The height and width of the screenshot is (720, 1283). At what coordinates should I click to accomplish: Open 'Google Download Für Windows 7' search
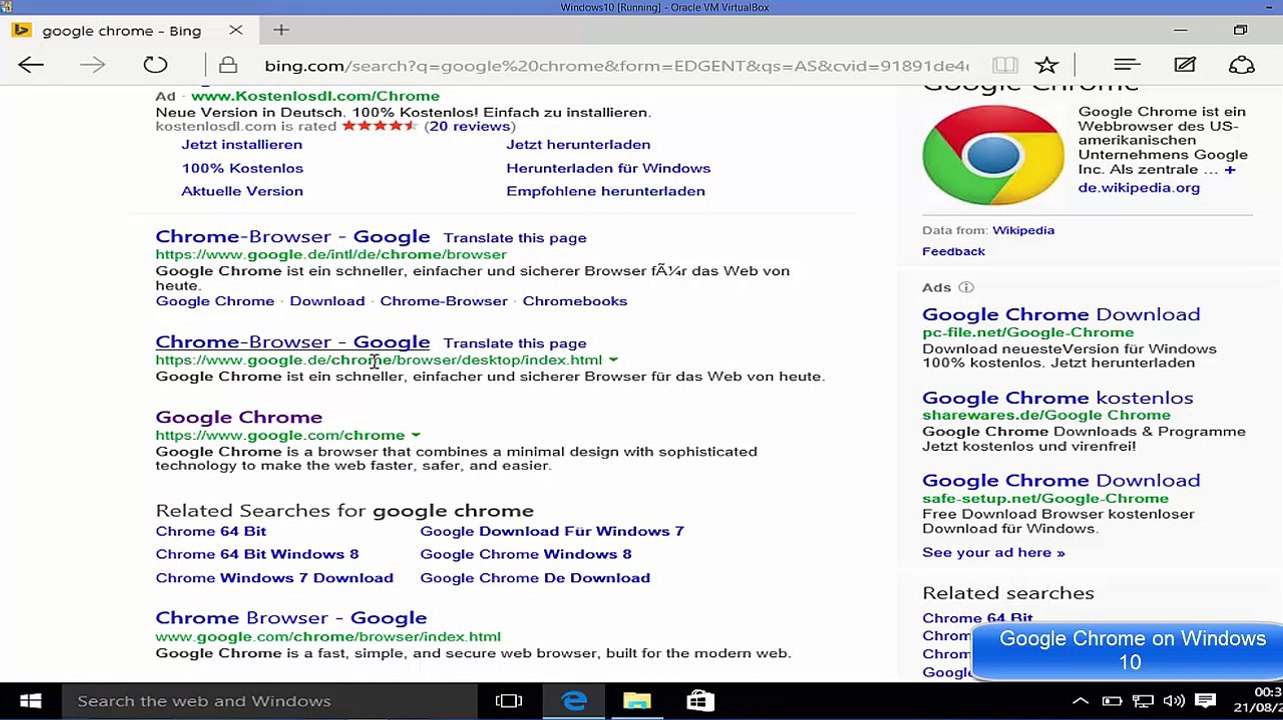point(552,531)
